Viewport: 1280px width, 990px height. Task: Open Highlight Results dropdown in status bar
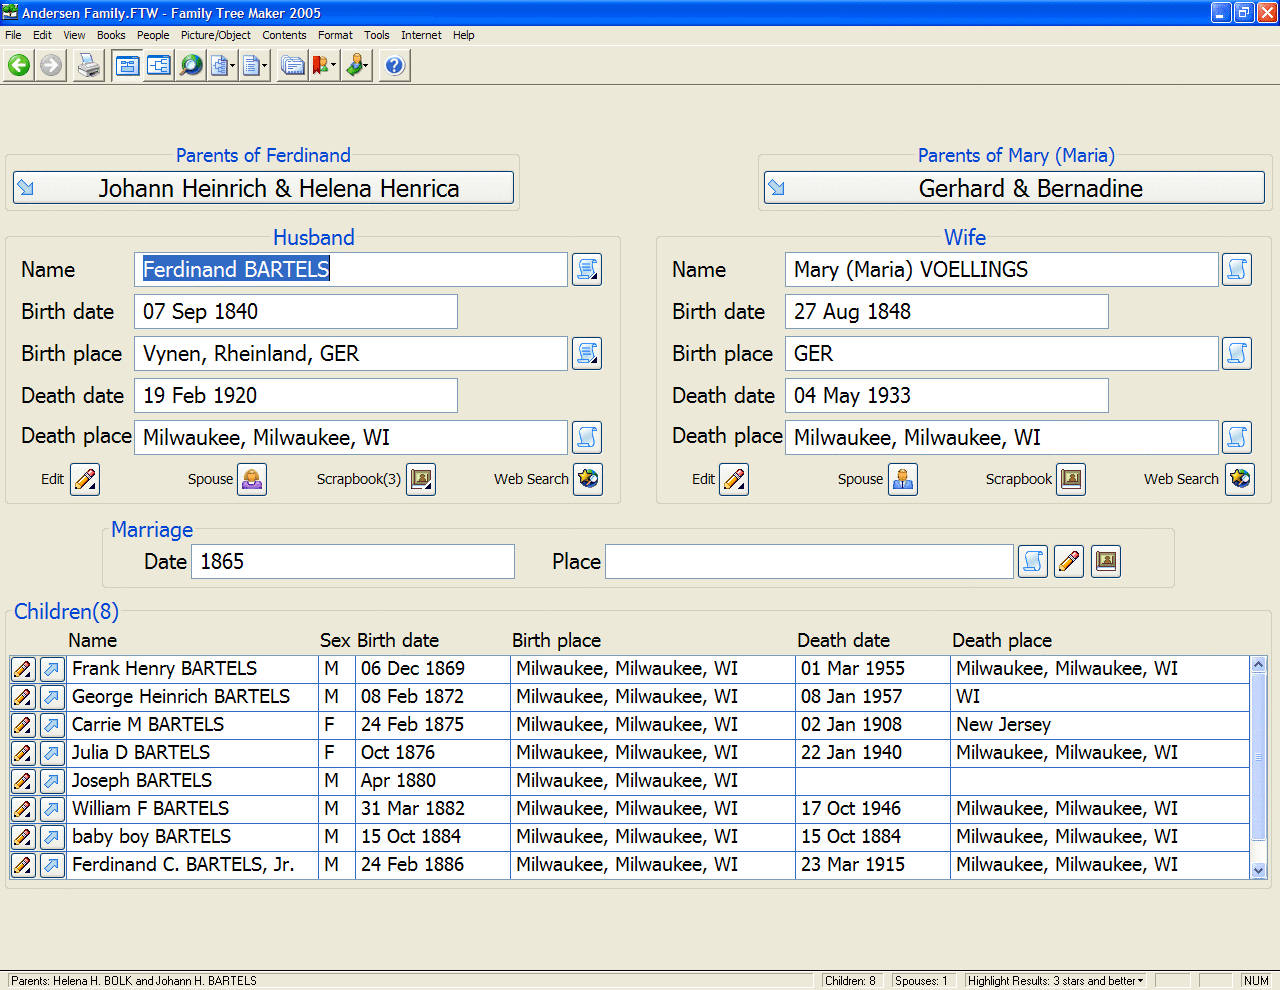1056,981
